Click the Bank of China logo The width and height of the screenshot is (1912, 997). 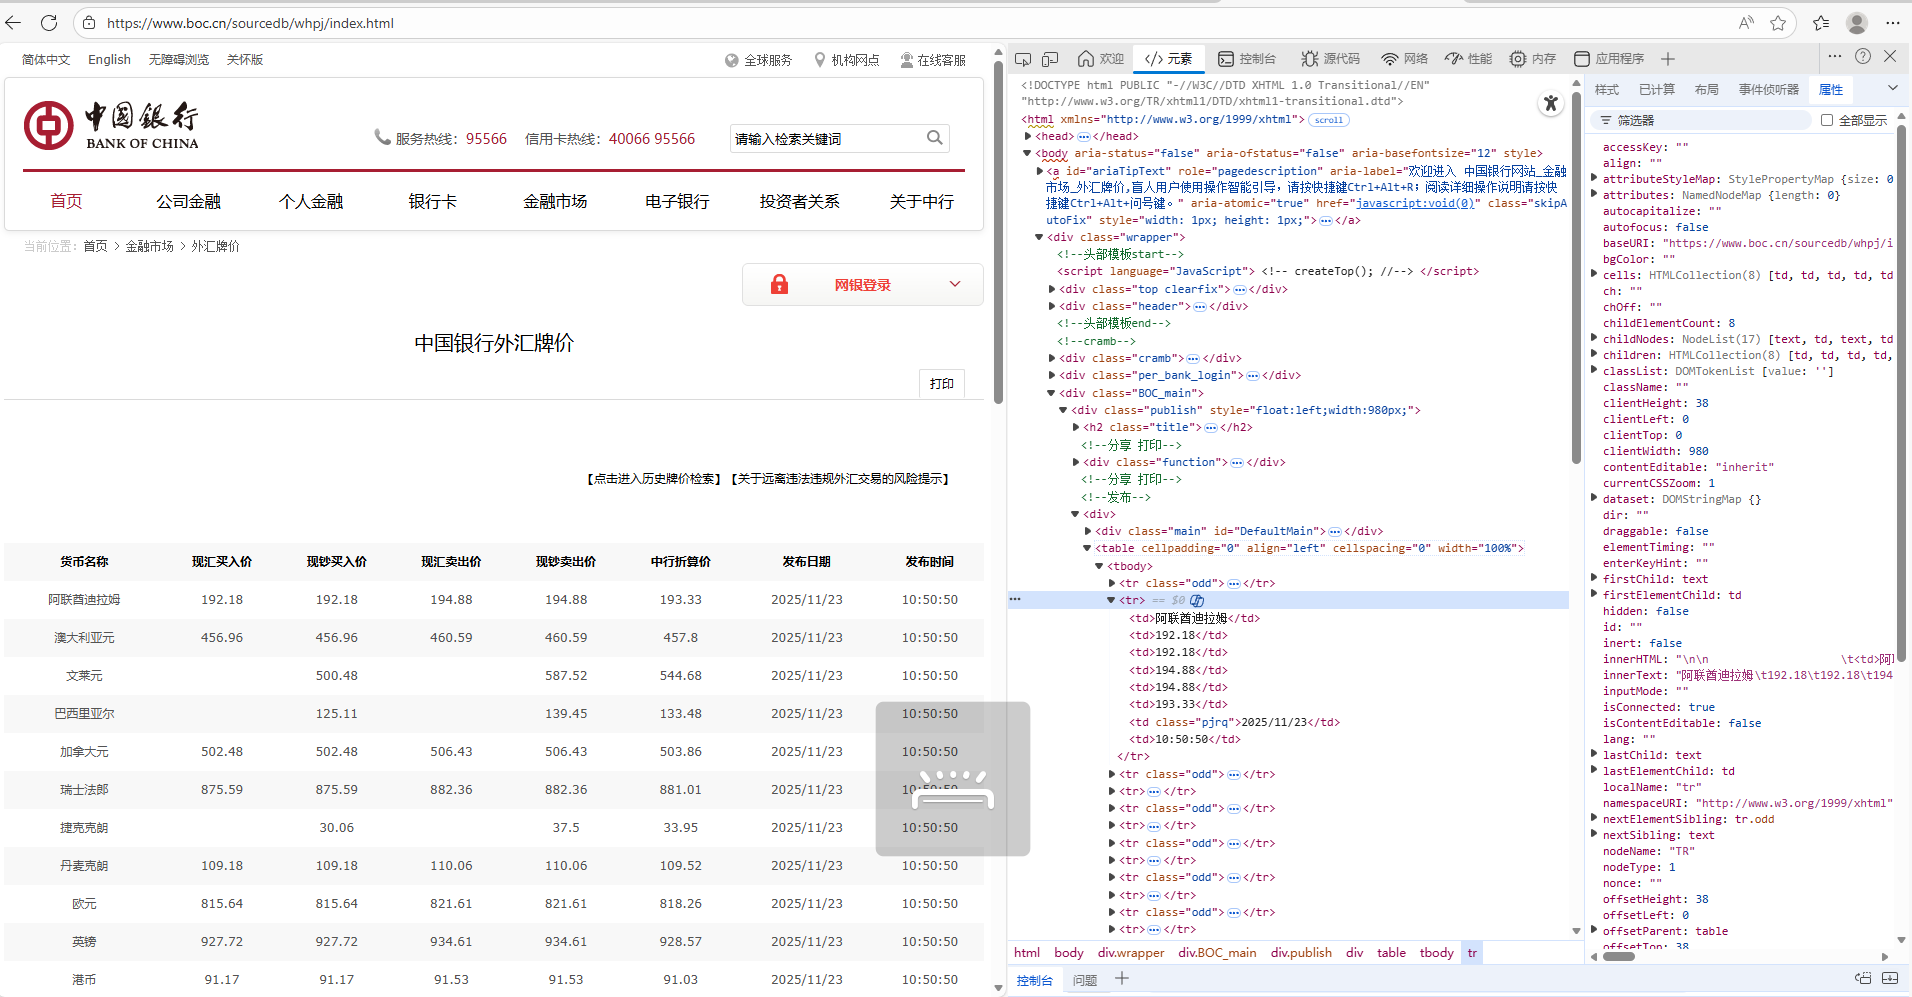pyautogui.click(x=111, y=125)
